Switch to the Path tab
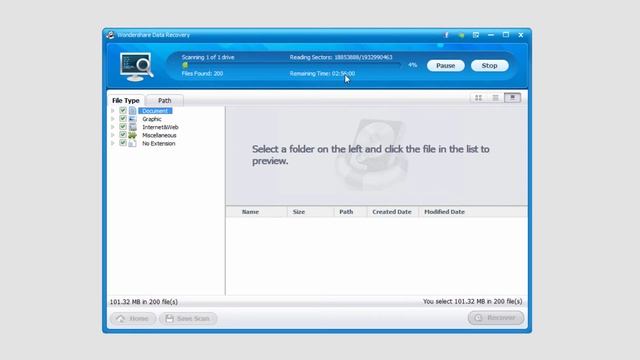The width and height of the screenshot is (640, 360). coord(164,100)
